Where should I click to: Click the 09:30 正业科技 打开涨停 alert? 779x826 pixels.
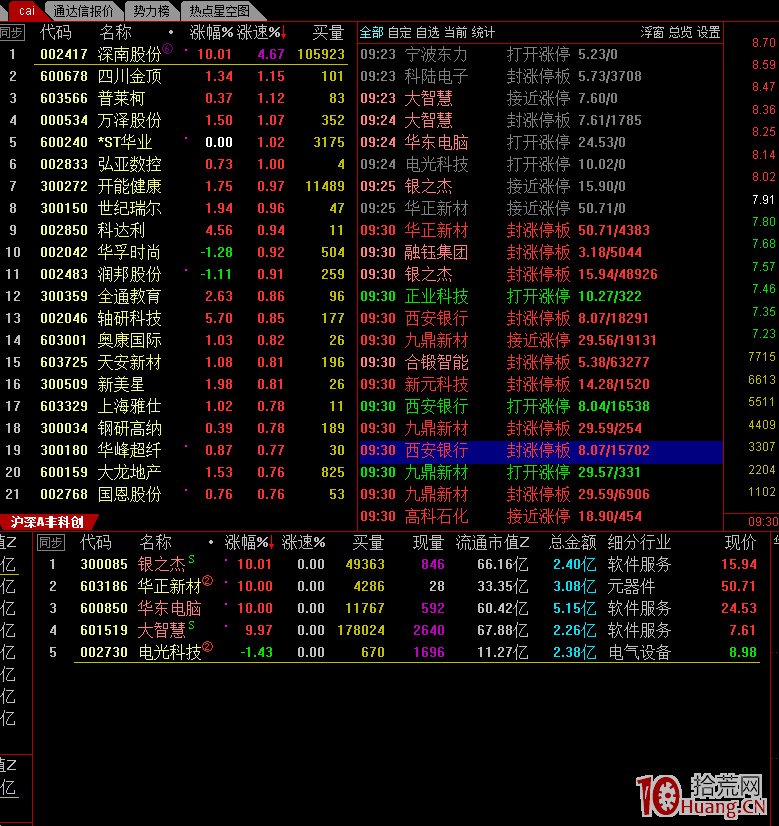pos(541,296)
